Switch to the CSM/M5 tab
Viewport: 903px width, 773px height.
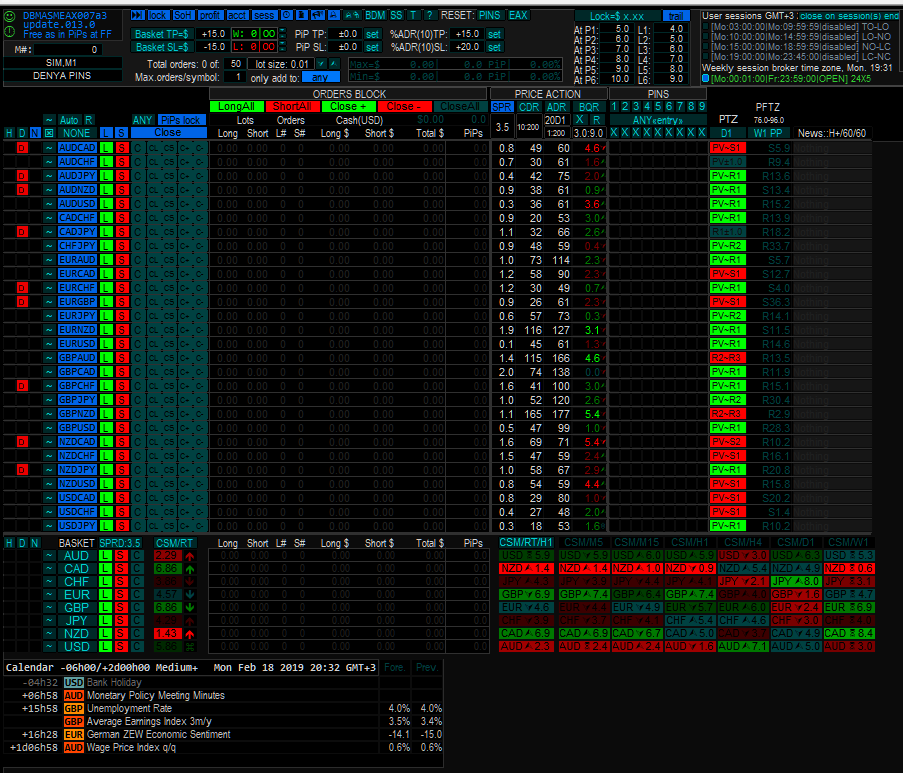583,543
